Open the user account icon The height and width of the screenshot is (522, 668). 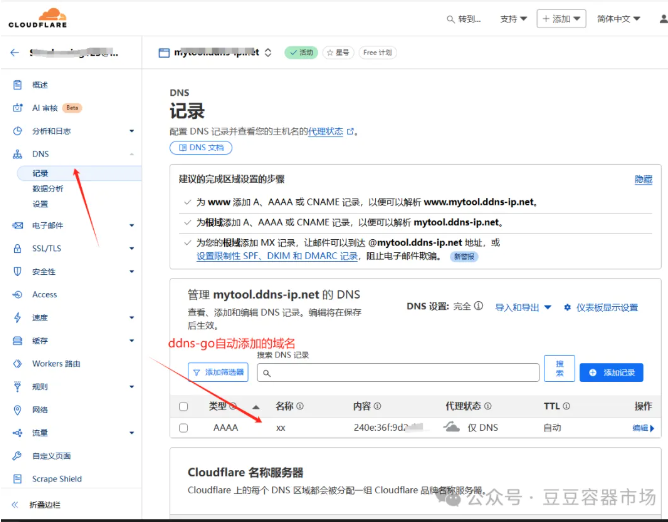664,19
